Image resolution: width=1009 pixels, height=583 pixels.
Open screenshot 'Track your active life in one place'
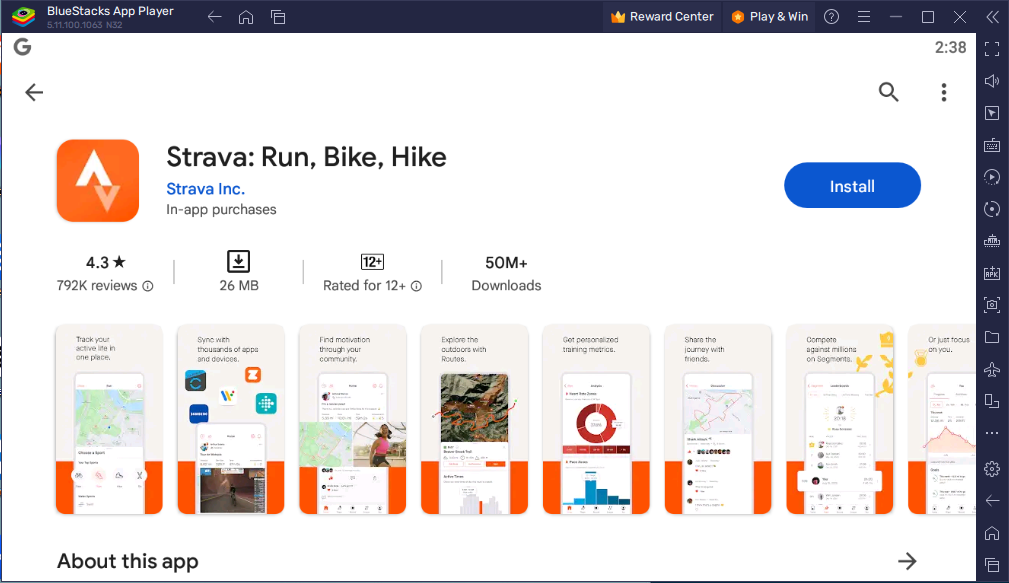(109, 420)
